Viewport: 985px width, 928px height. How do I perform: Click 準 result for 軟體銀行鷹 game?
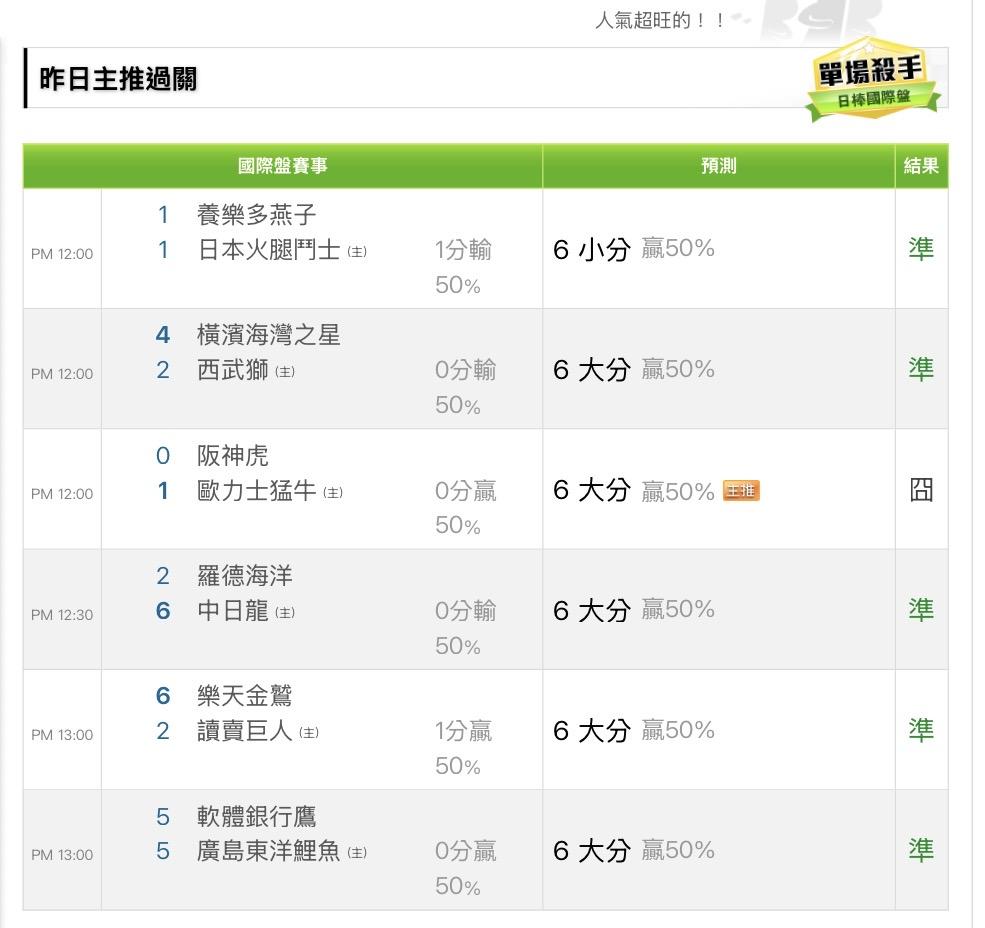tap(920, 850)
